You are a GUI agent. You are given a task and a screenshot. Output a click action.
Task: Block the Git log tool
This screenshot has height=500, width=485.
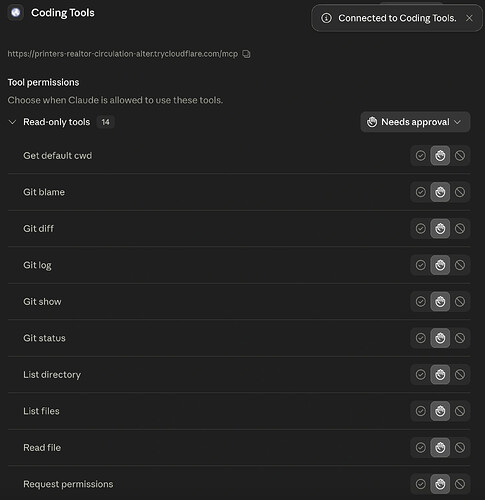[460, 265]
